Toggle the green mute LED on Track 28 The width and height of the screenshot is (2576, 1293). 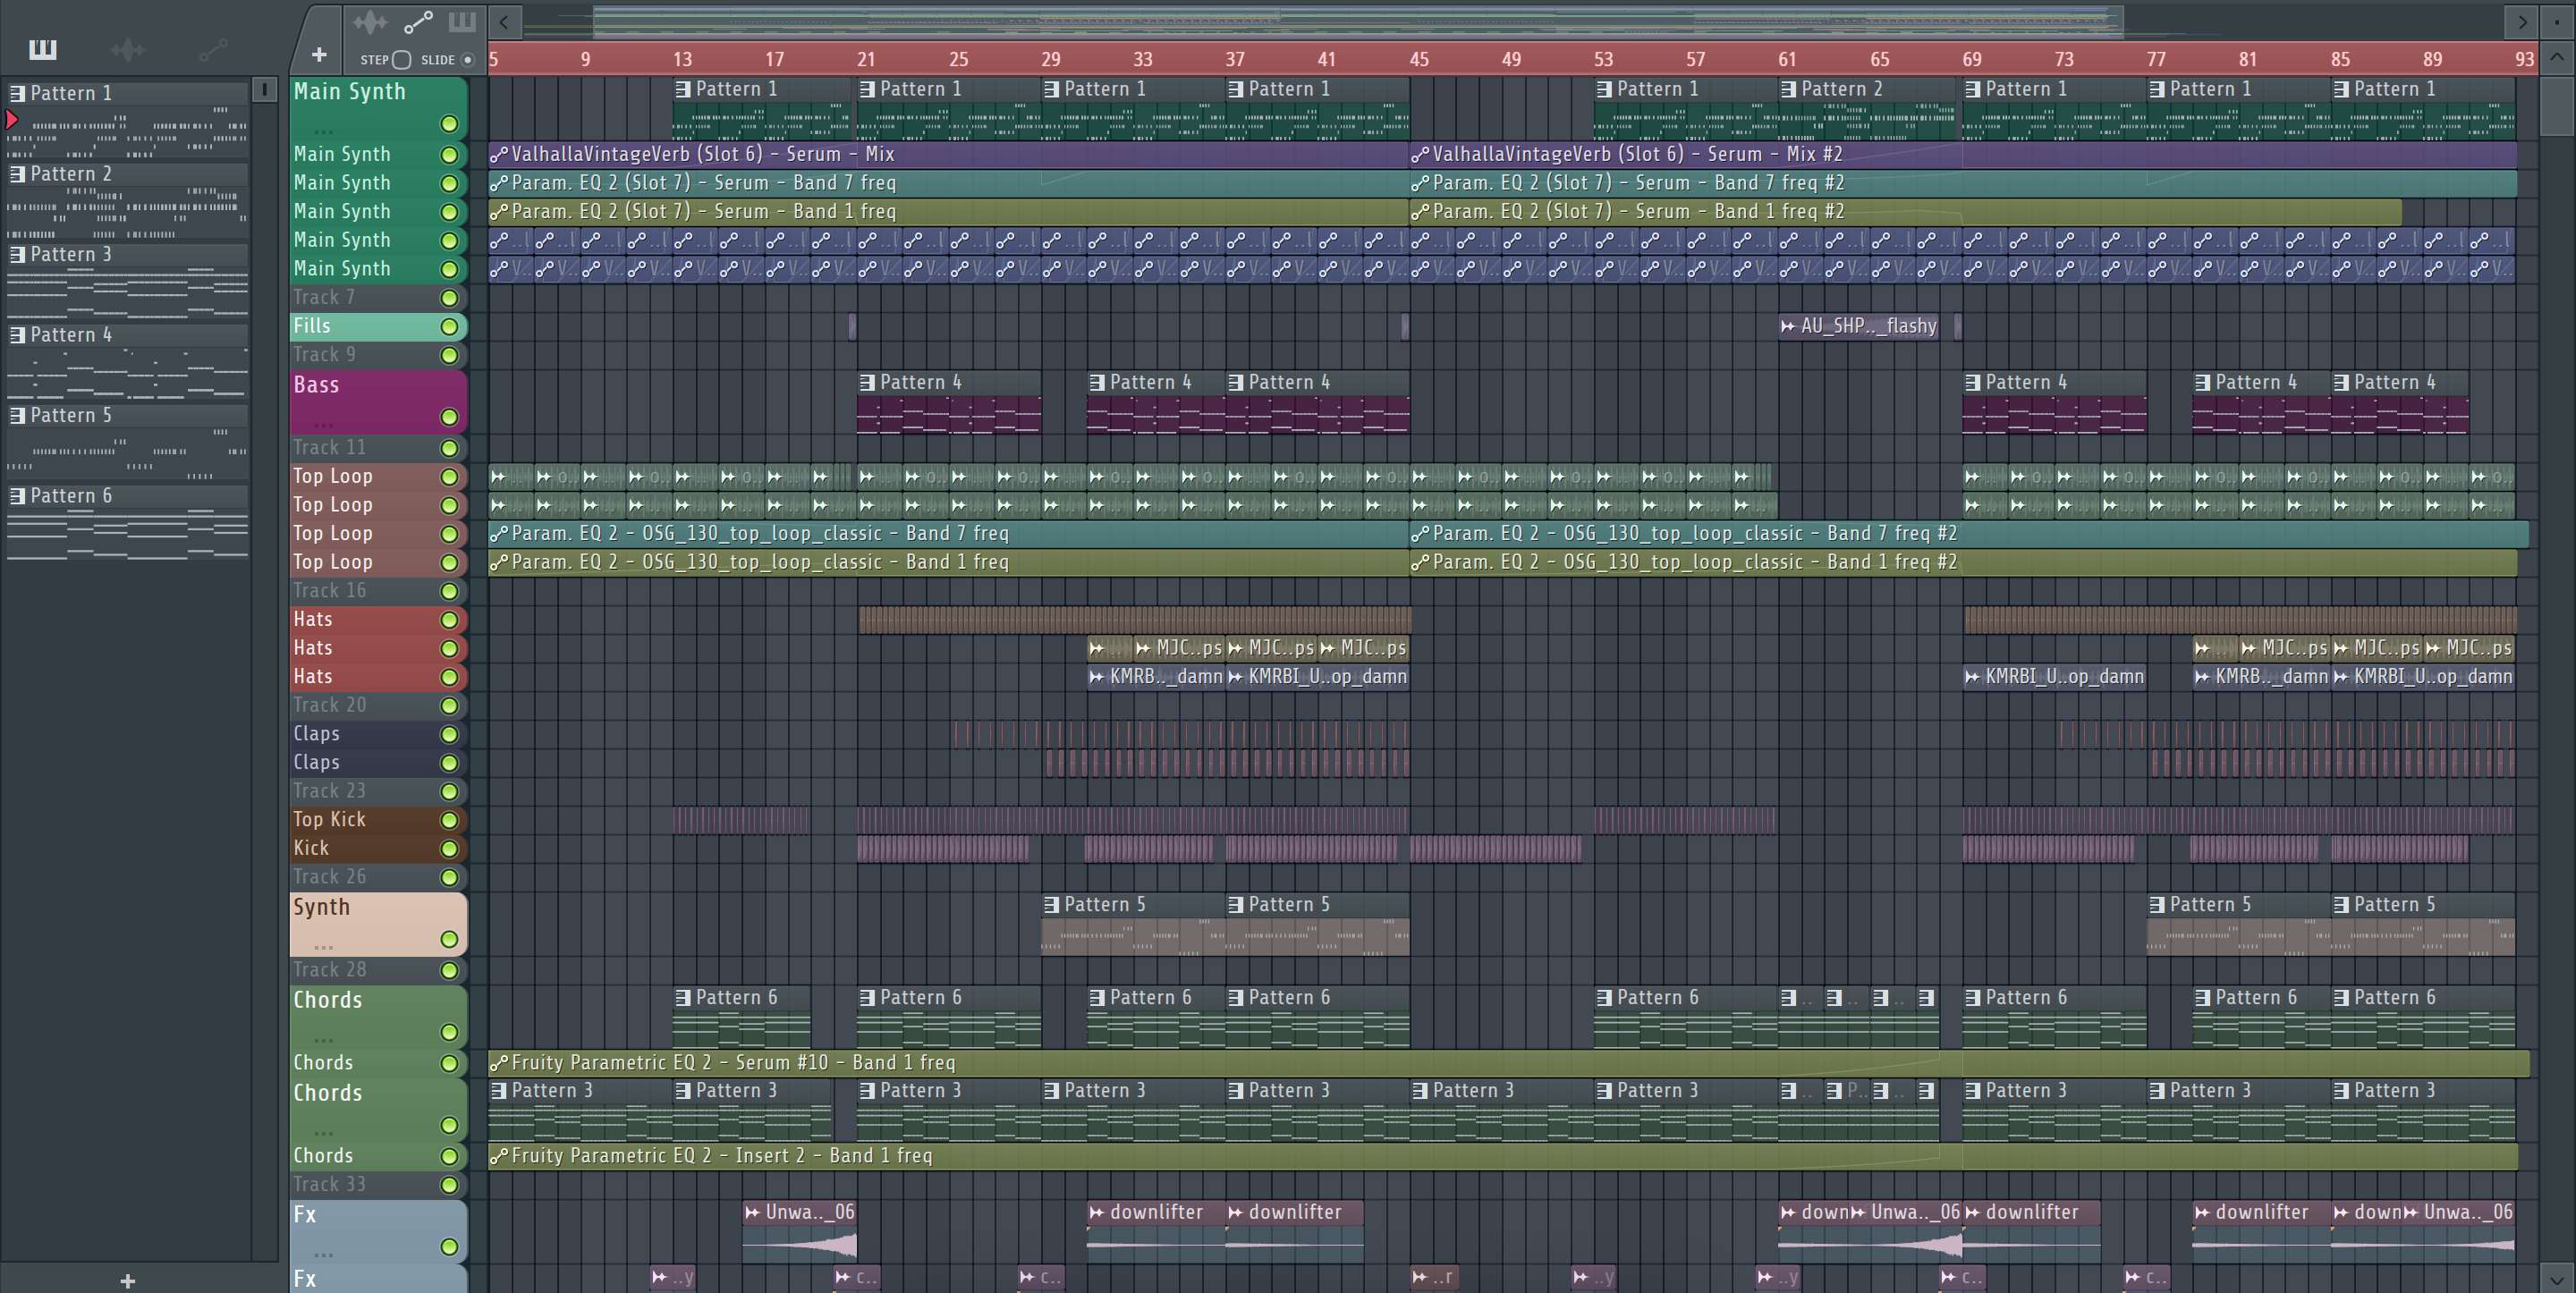[x=449, y=970]
